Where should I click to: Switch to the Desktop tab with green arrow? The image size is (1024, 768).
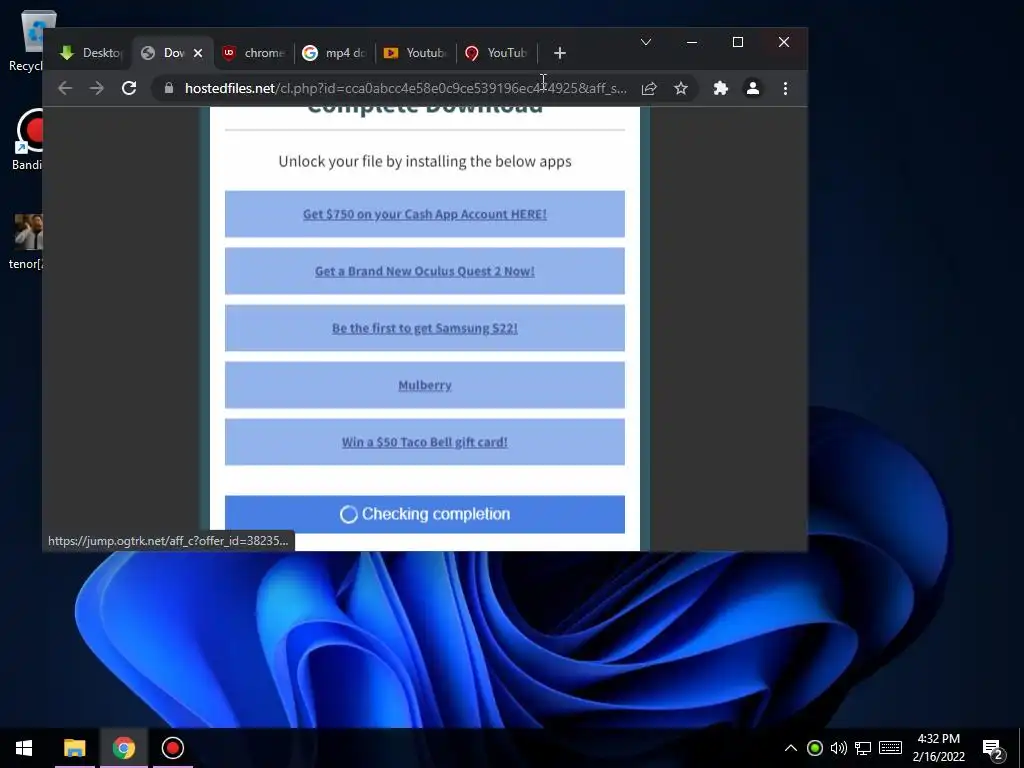point(90,53)
